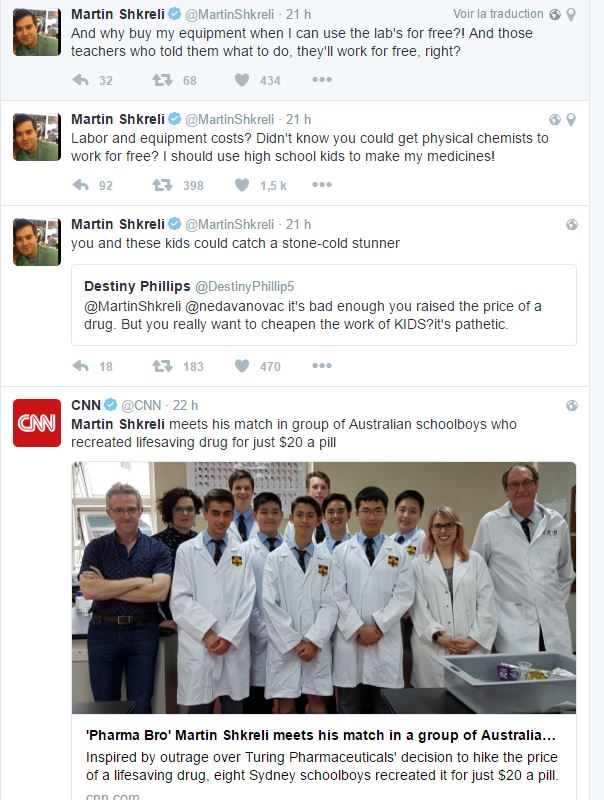The height and width of the screenshot is (800, 604).
Task: Open @DestinyPhillip5 quoted tweet handle
Action: point(245,287)
